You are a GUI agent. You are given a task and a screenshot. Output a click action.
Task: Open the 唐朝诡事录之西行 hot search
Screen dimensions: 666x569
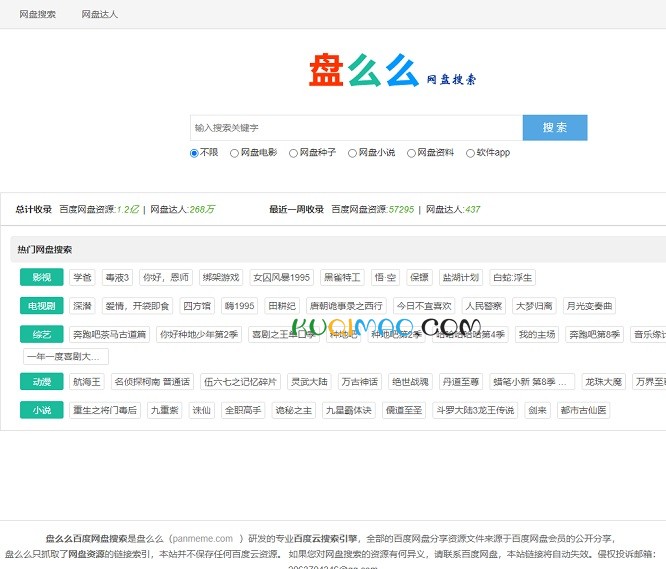(346, 306)
